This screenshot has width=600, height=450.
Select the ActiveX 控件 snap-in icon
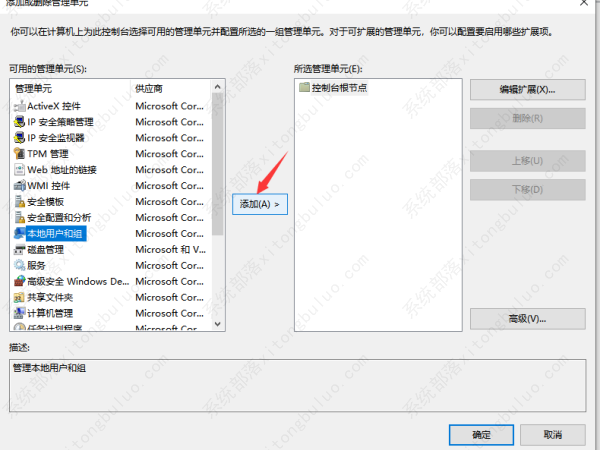(x=19, y=105)
